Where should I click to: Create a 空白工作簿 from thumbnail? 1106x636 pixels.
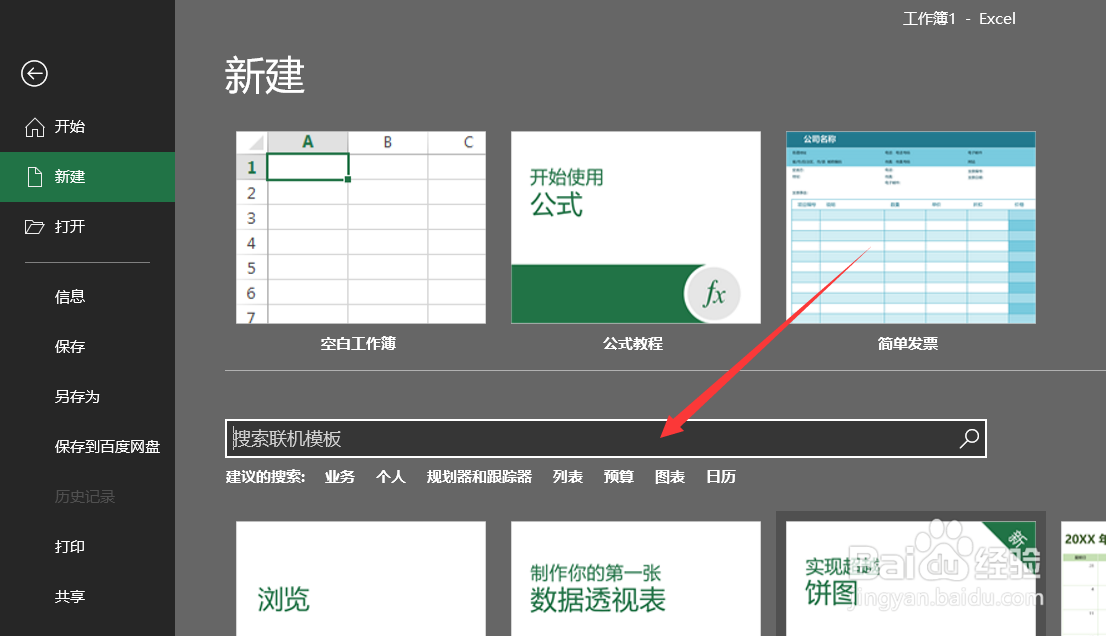tap(360, 227)
